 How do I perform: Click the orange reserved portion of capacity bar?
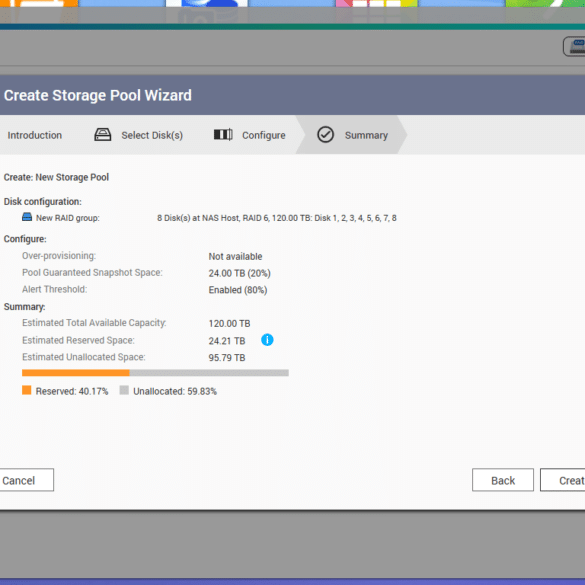pos(76,373)
